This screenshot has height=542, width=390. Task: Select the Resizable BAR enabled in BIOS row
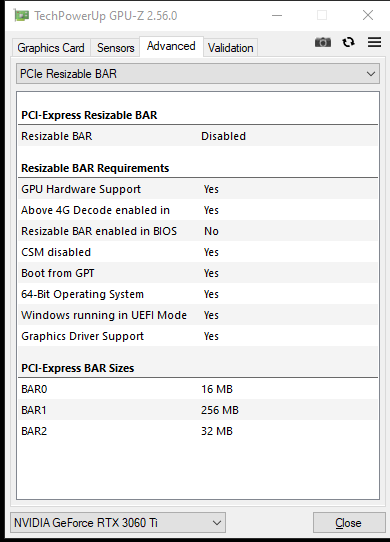(x=198, y=231)
